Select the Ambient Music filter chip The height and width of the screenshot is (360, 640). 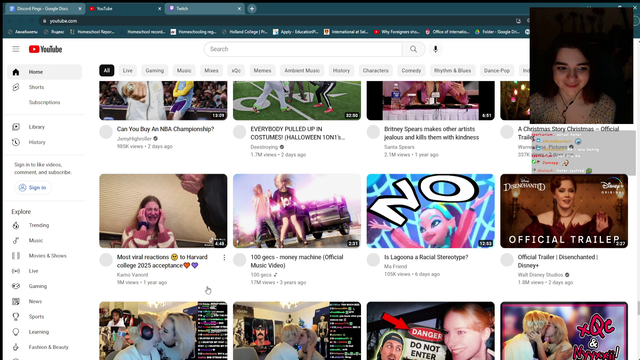pos(302,71)
